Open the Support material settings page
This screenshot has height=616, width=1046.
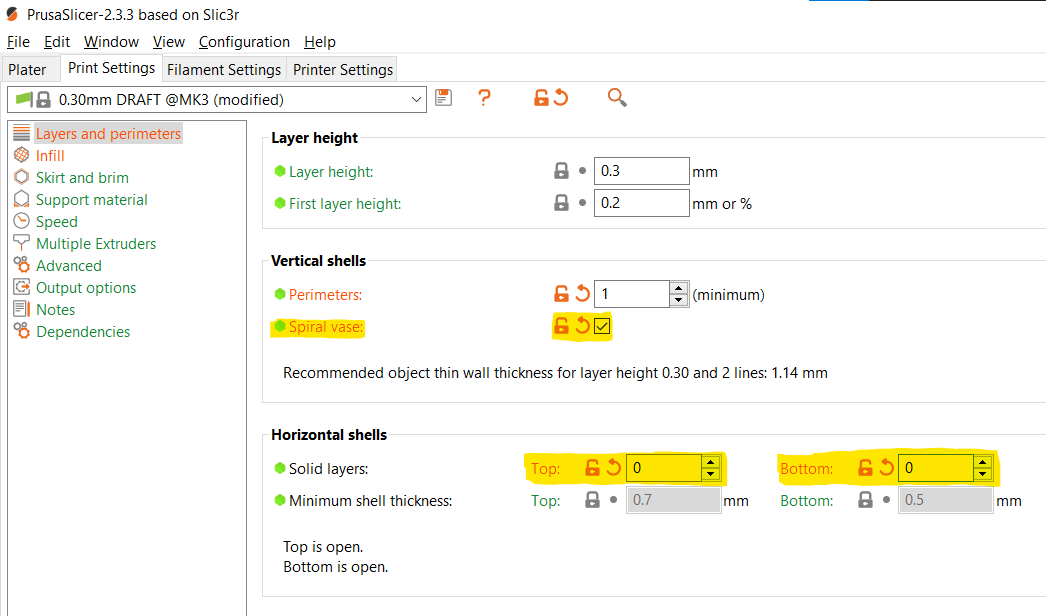point(91,200)
